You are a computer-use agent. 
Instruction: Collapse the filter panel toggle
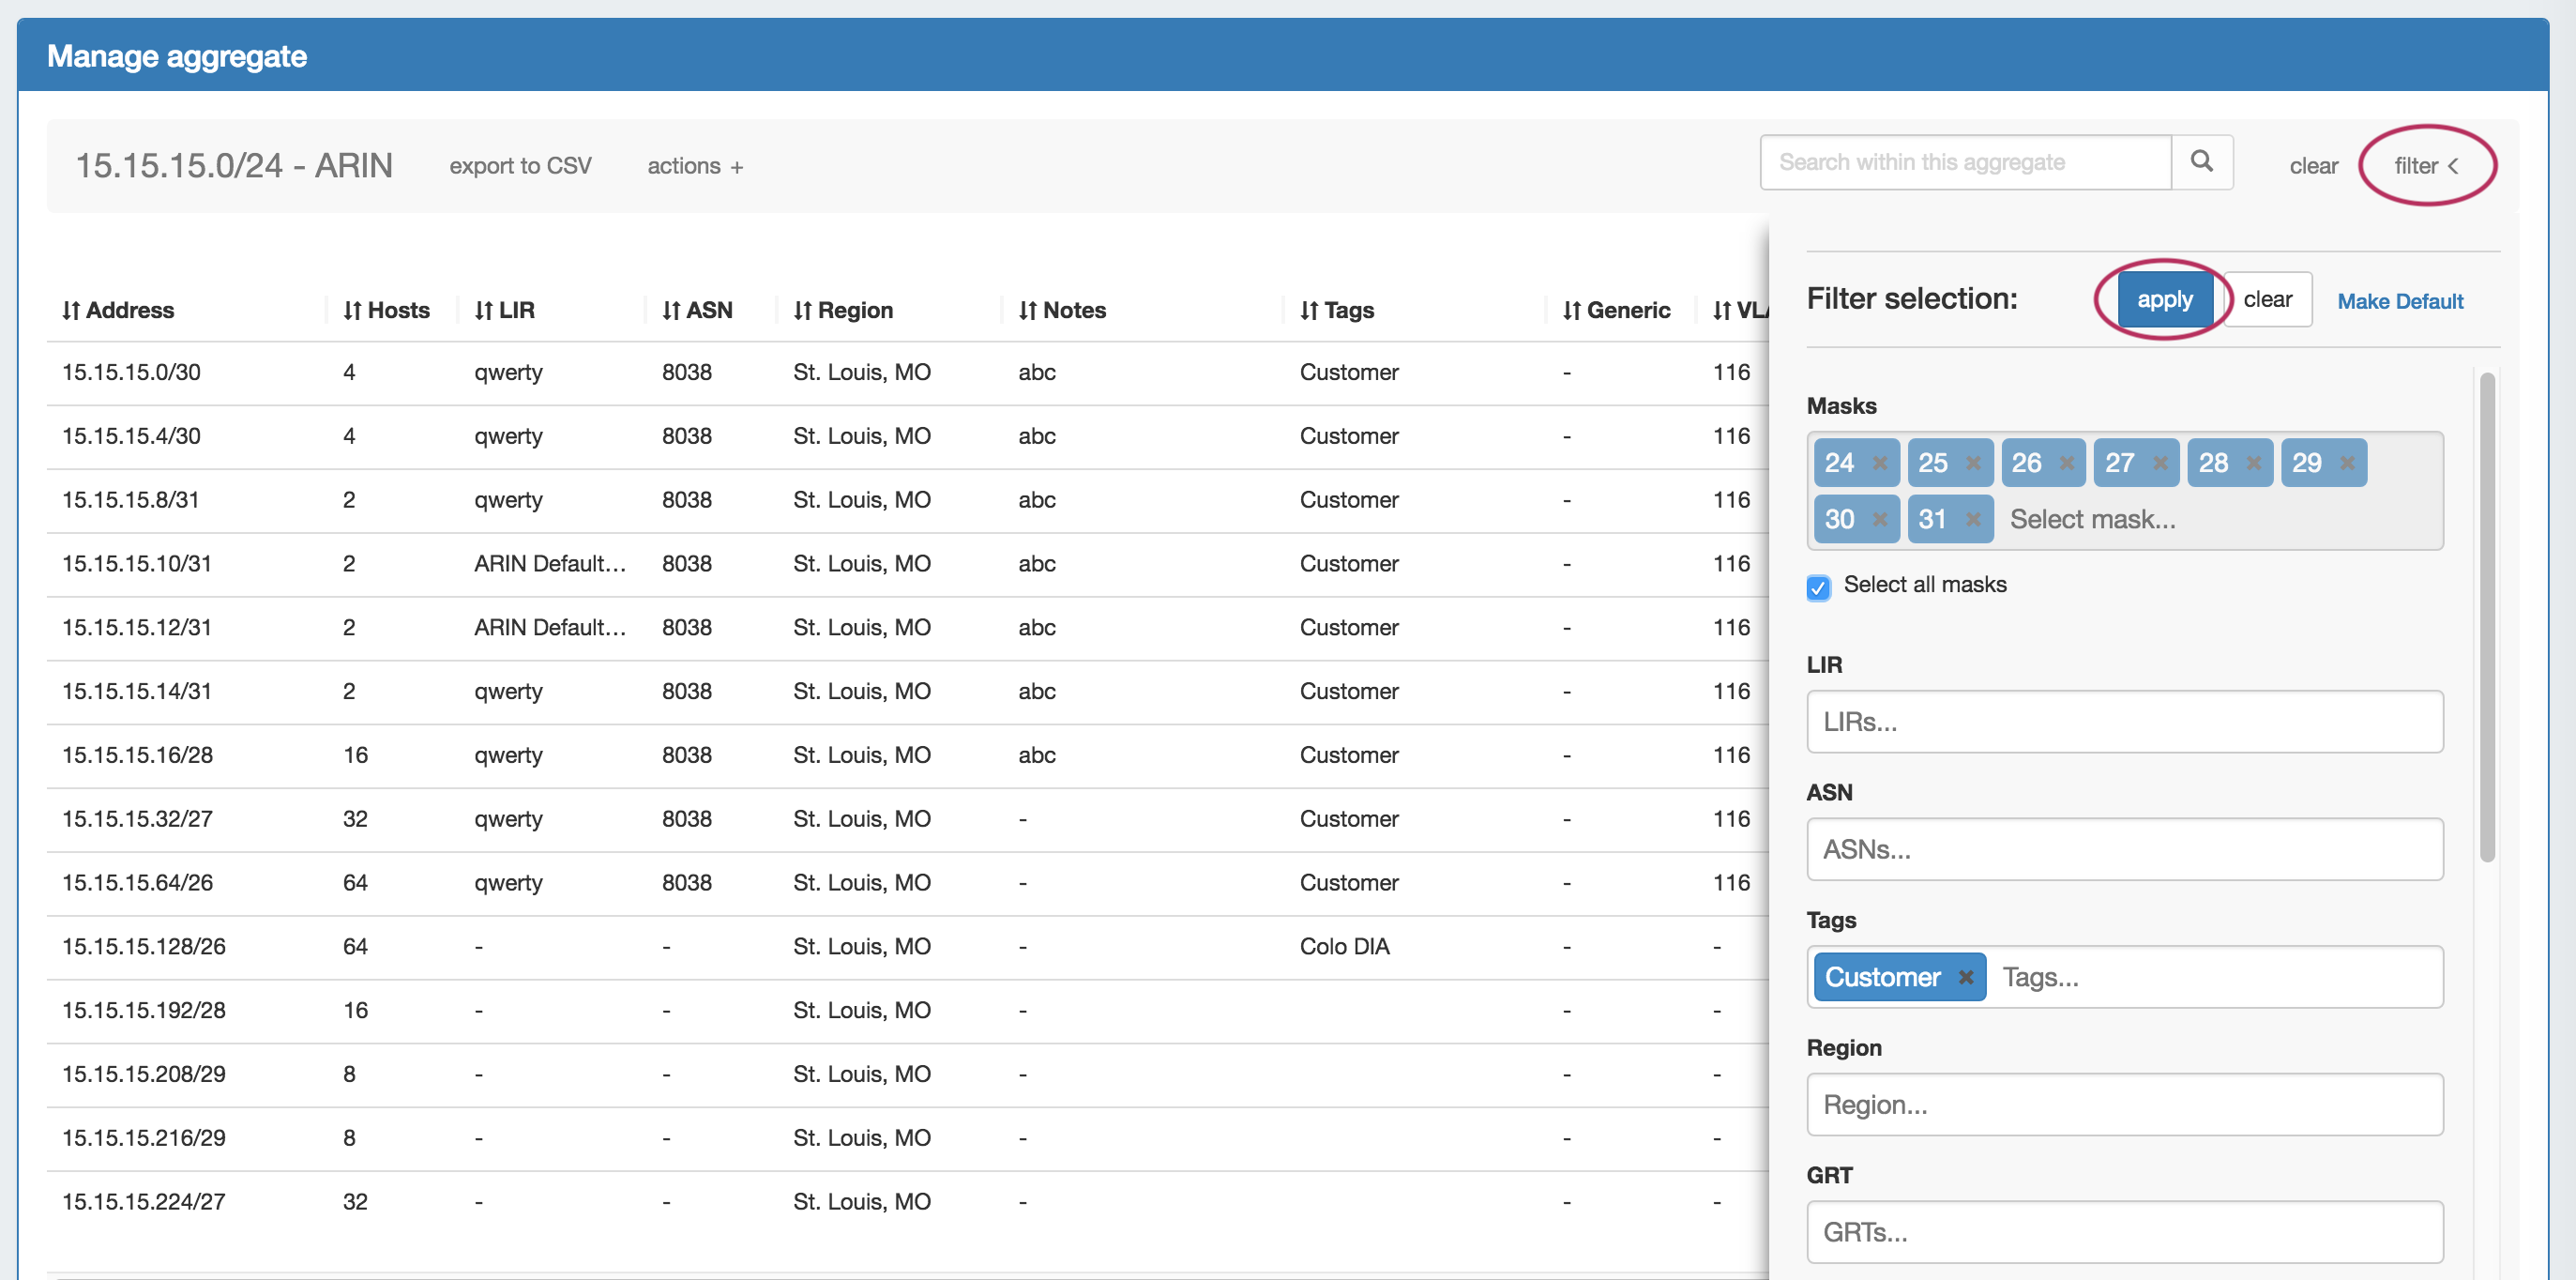(2425, 166)
